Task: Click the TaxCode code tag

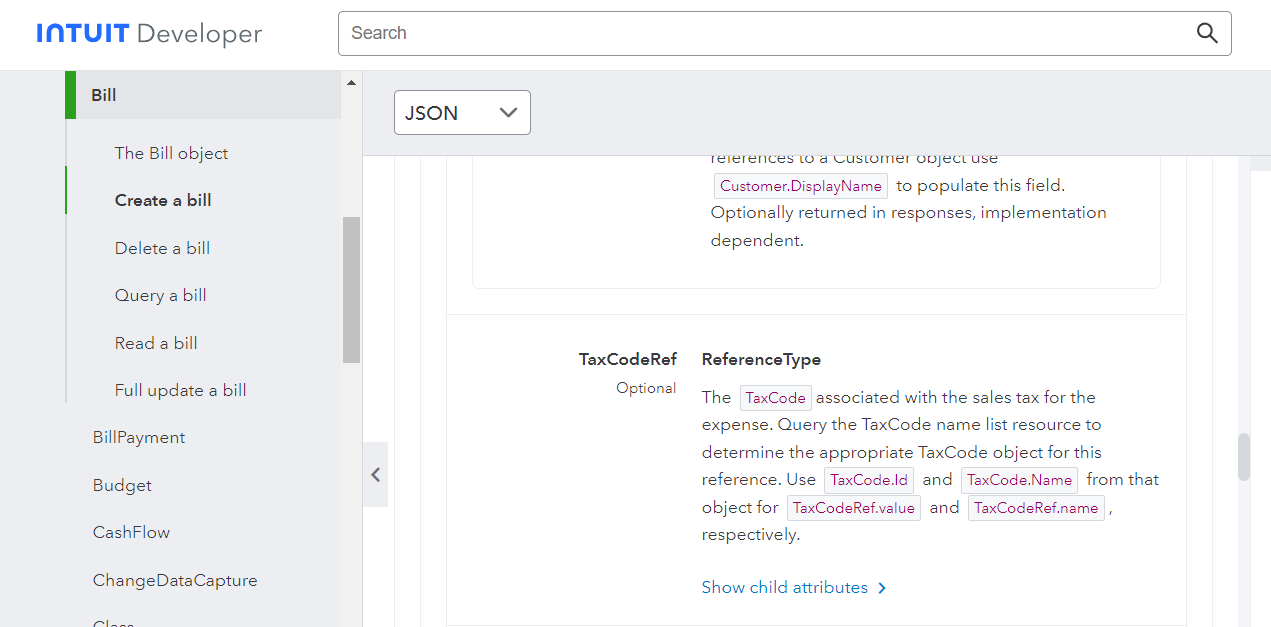Action: [x=775, y=398]
